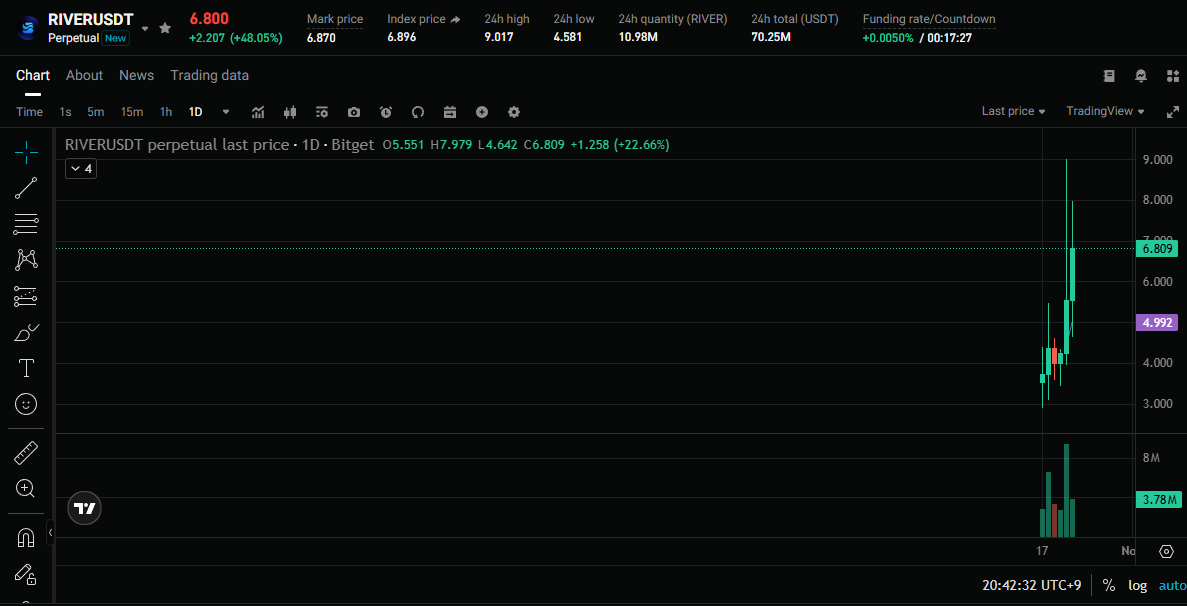
Task: Click the TradingView logo on chart
Action: coord(85,508)
